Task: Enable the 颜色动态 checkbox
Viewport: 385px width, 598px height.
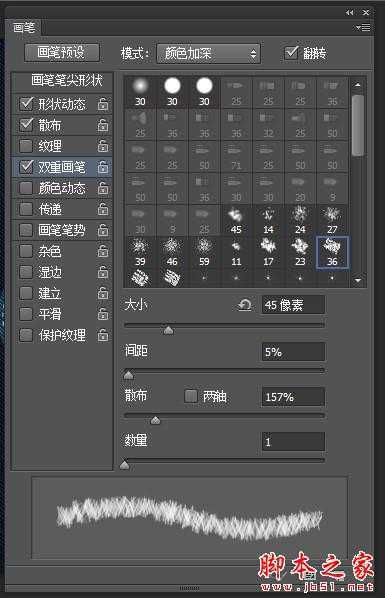Action: 26,187
